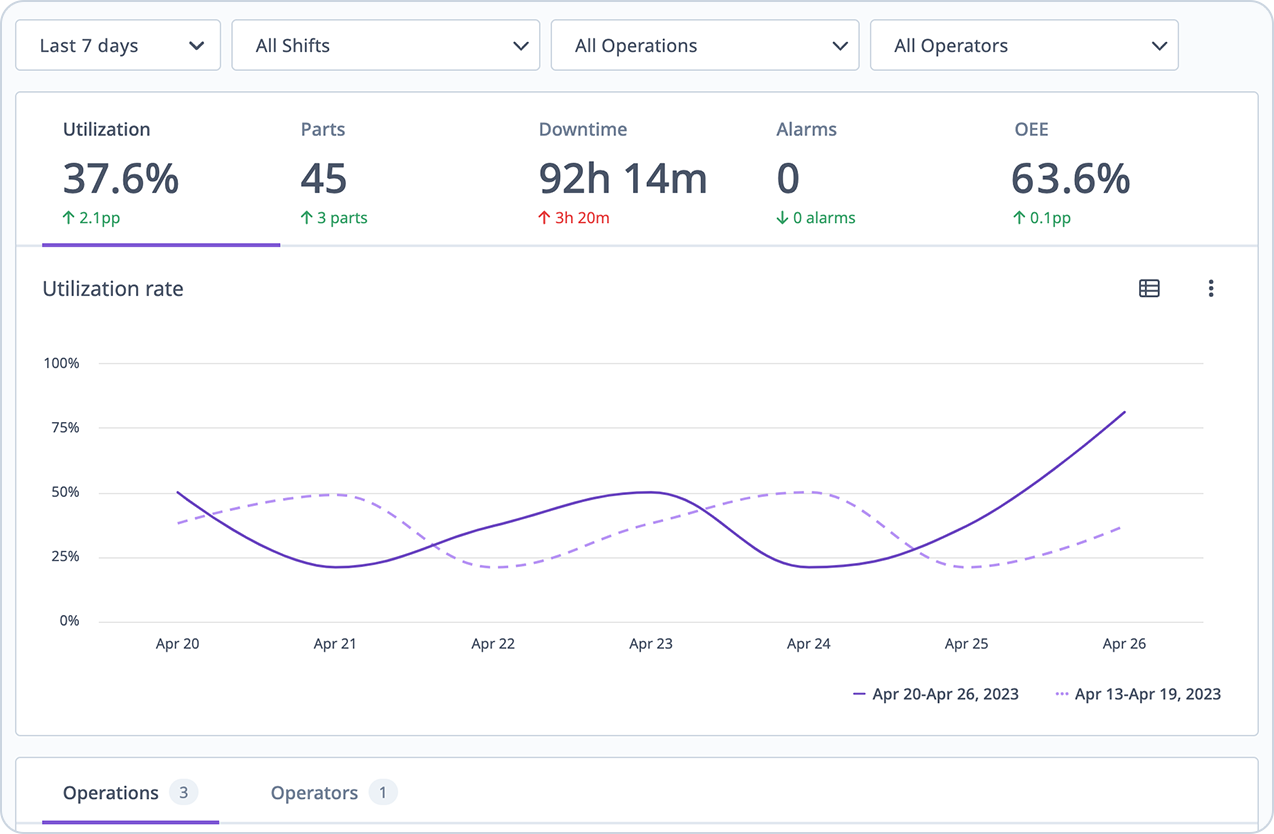
Task: Click the down arrow next to 0 alarms
Action: click(782, 218)
